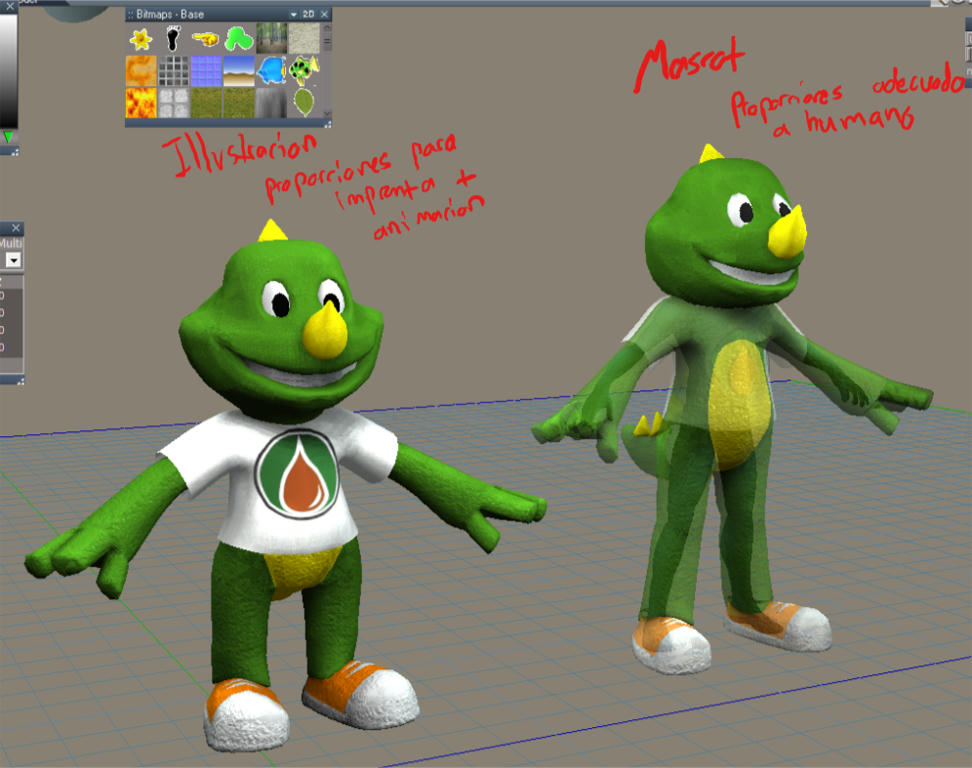Select the fire lava texture bitmap
This screenshot has height=768, width=972.
(141, 103)
